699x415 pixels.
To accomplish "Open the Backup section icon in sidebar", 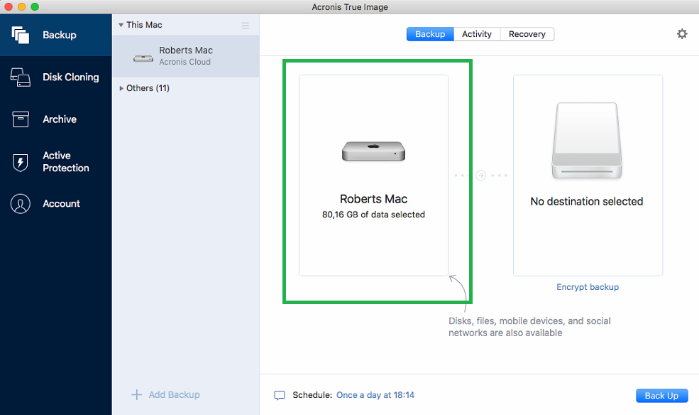I will pyautogui.click(x=21, y=35).
